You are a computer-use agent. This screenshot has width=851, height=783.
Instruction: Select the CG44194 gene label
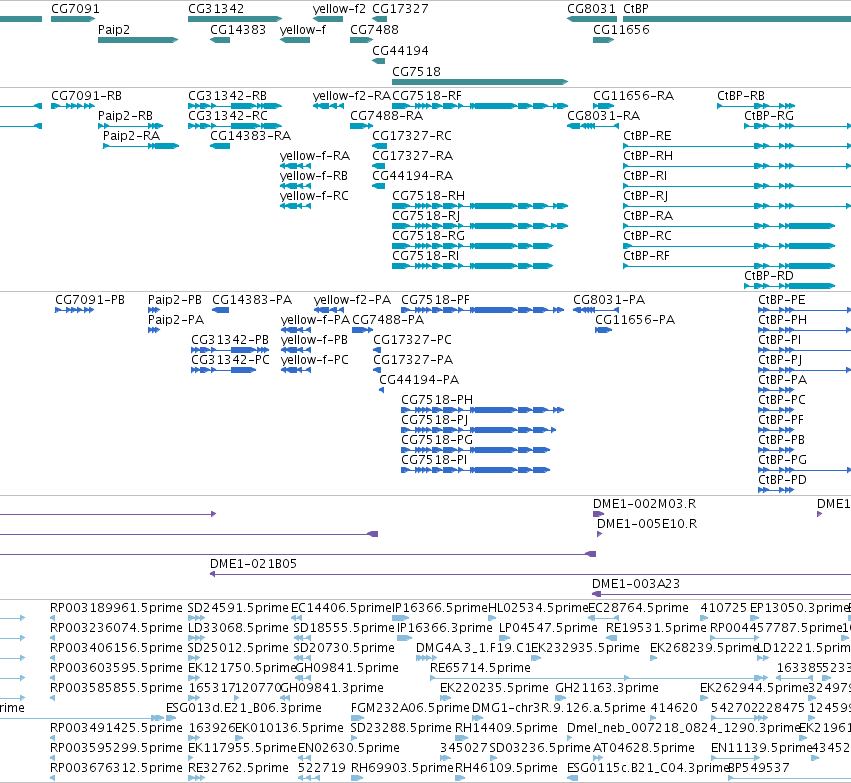click(x=401, y=51)
